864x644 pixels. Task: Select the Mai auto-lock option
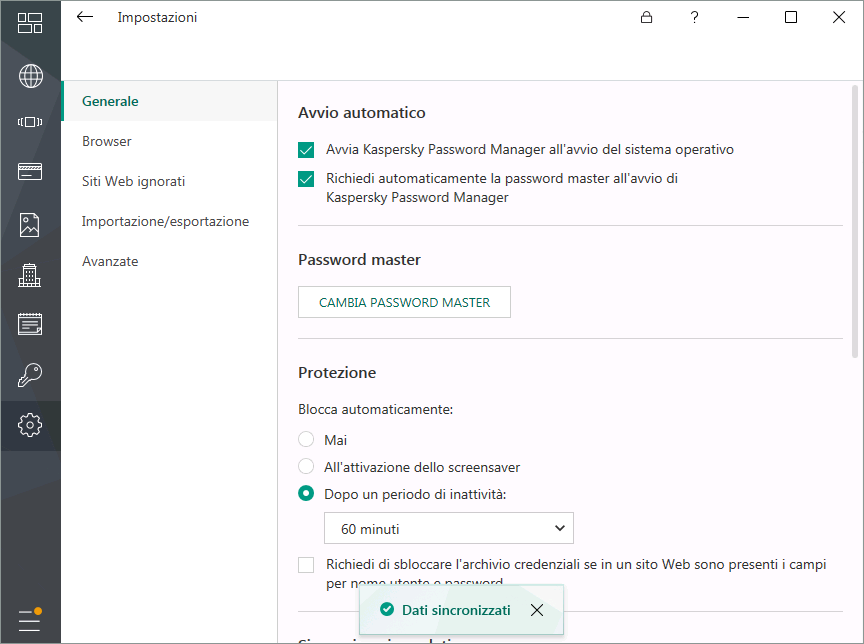(x=306, y=439)
